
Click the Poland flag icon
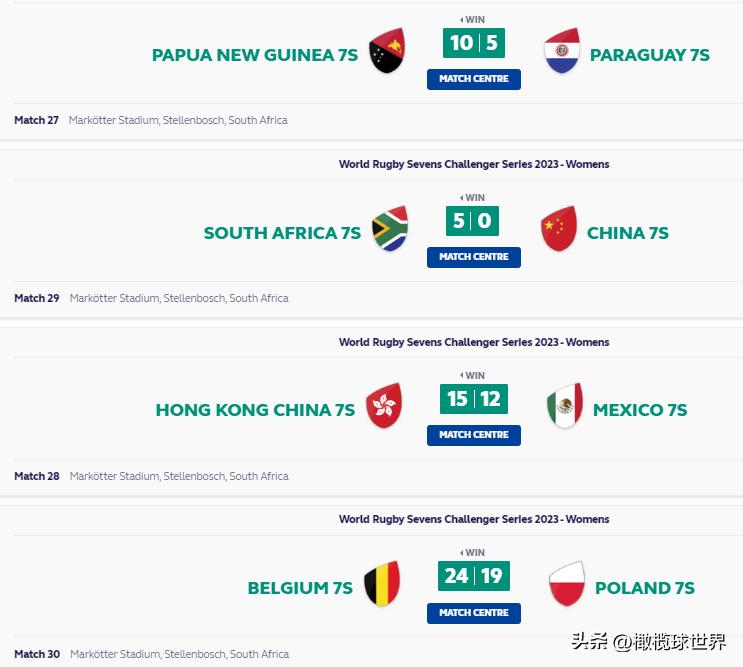(567, 585)
